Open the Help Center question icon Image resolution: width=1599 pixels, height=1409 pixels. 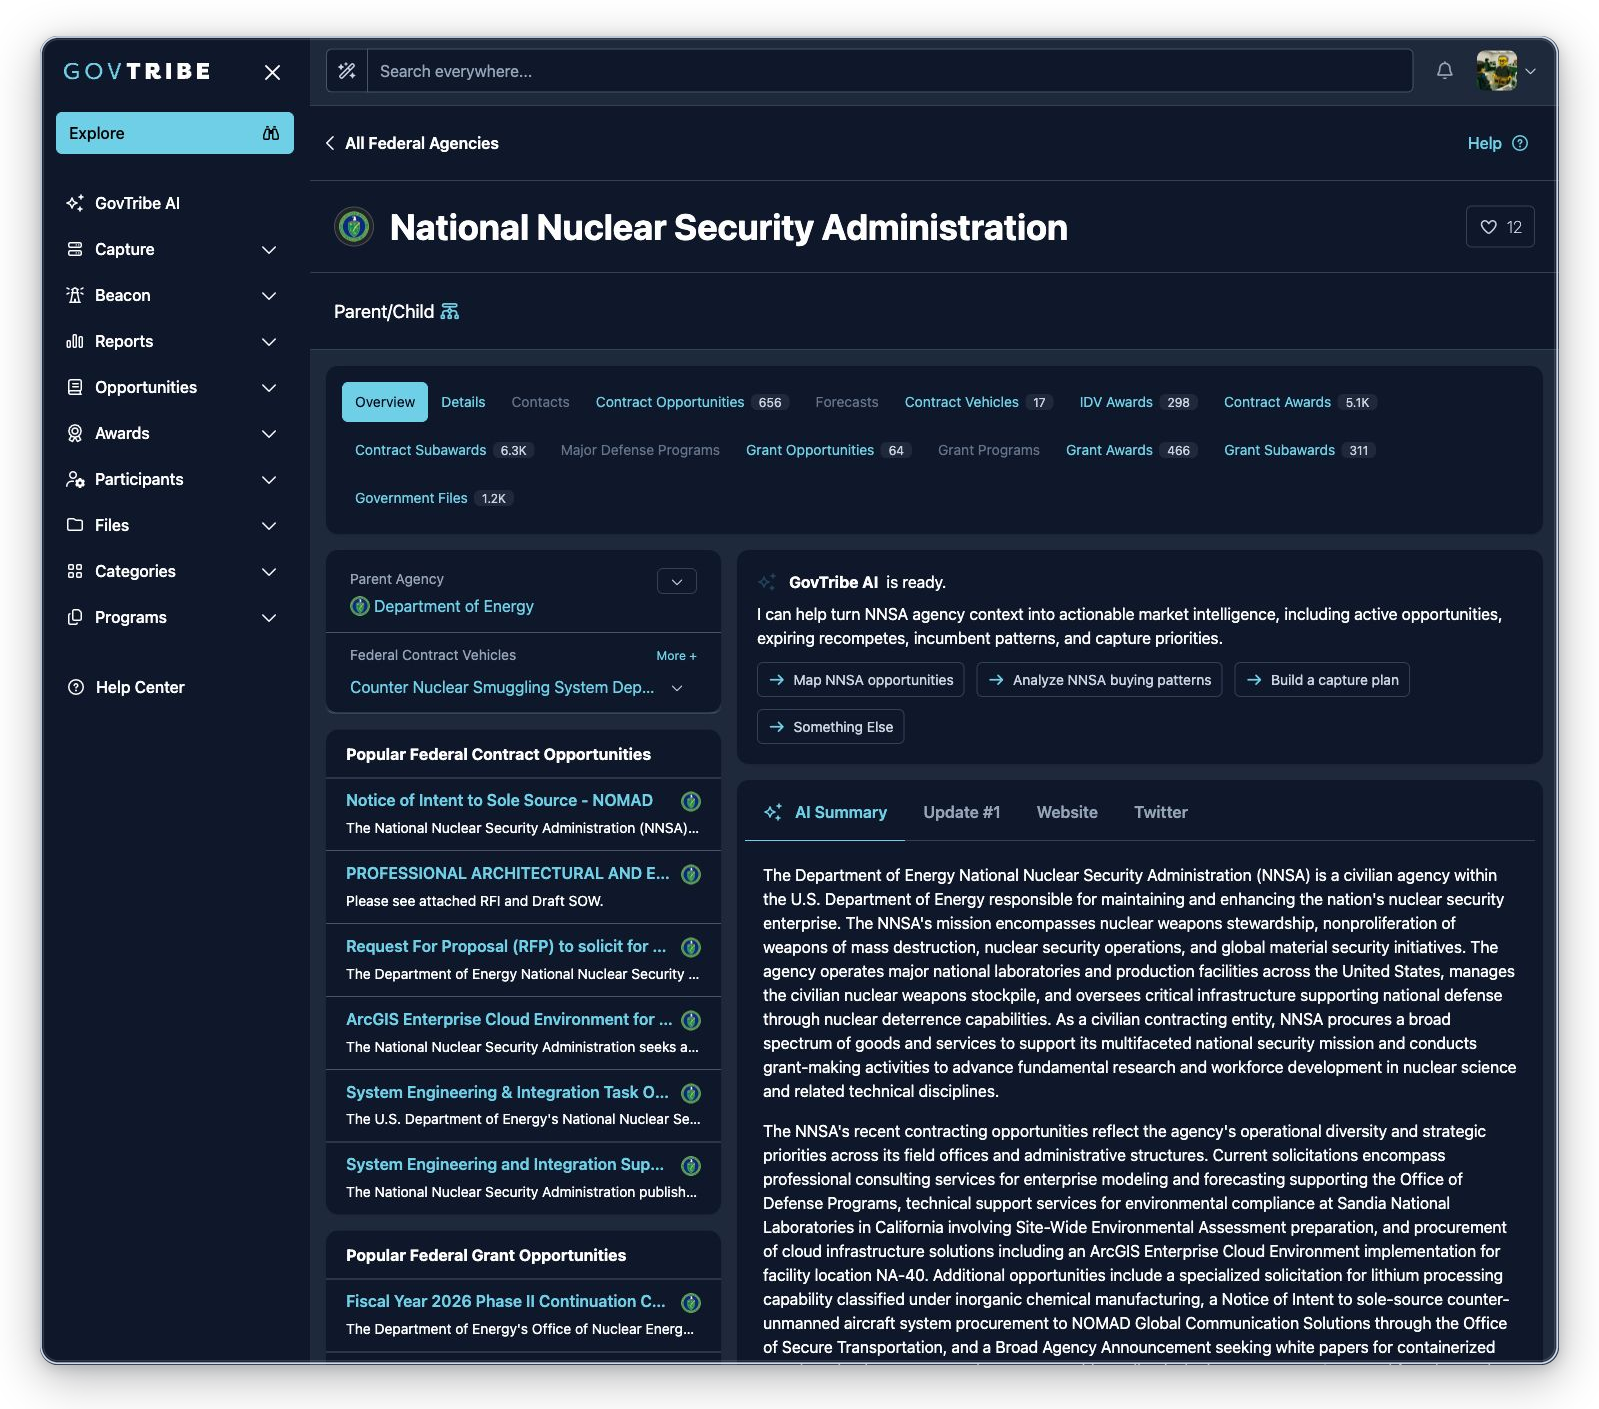click(x=75, y=687)
